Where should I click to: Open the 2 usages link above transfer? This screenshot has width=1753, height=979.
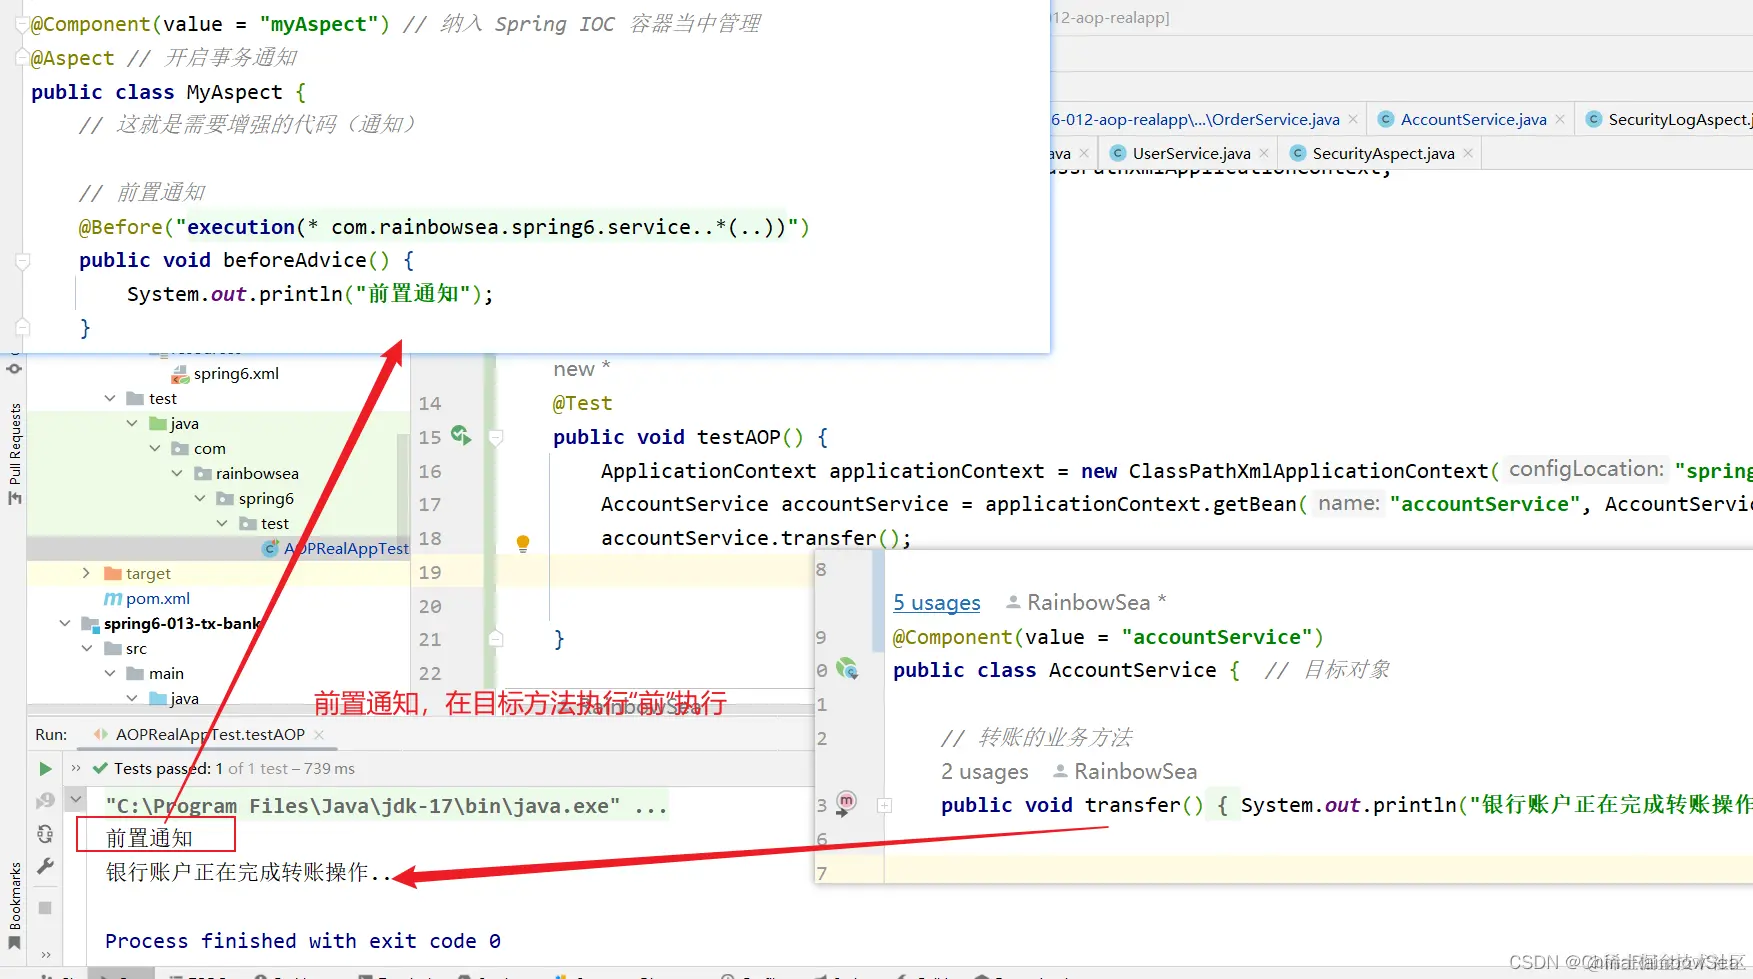985,772
